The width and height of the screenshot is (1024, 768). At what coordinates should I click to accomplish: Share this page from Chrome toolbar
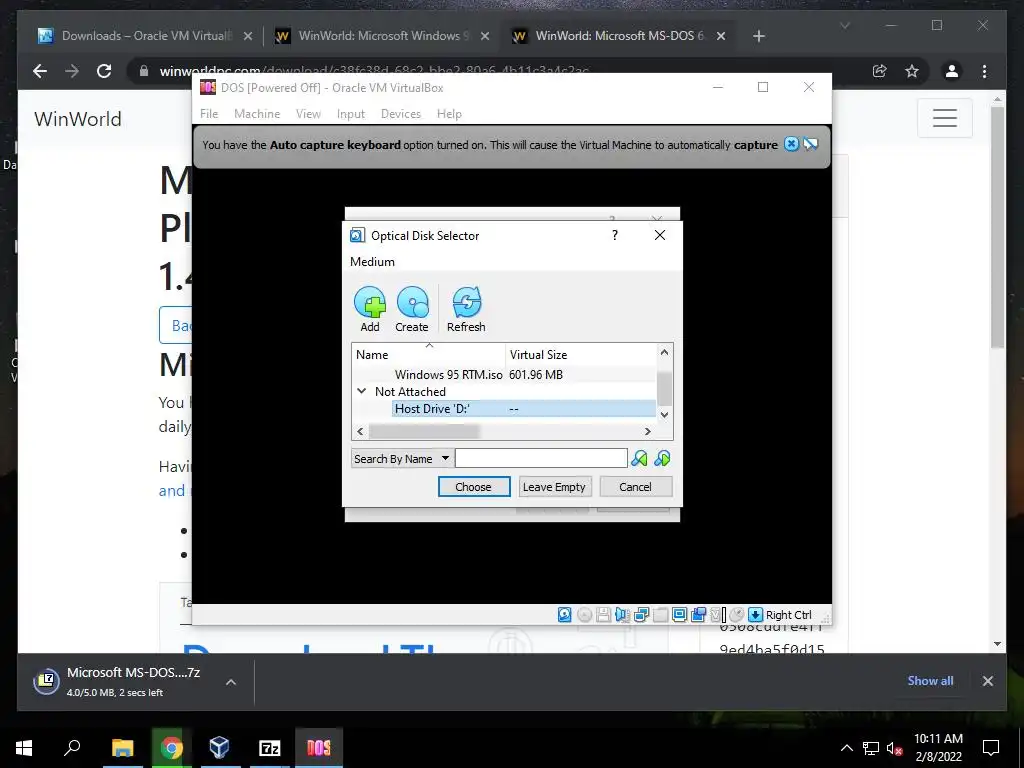tap(880, 71)
